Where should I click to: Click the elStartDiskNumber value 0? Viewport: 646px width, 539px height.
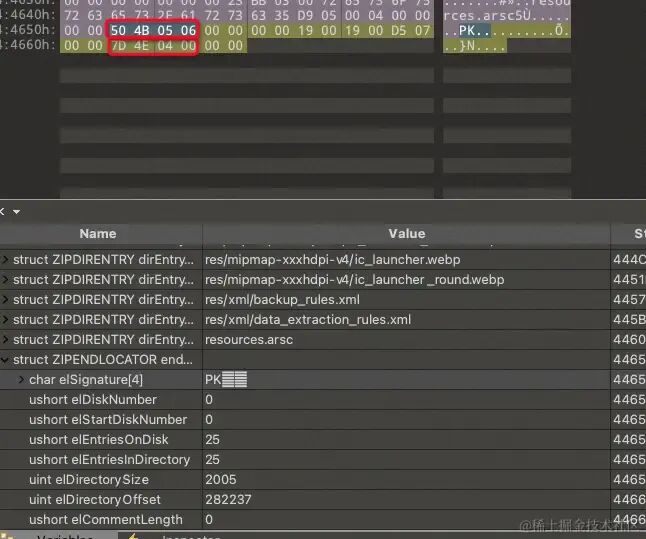[x=209, y=419]
